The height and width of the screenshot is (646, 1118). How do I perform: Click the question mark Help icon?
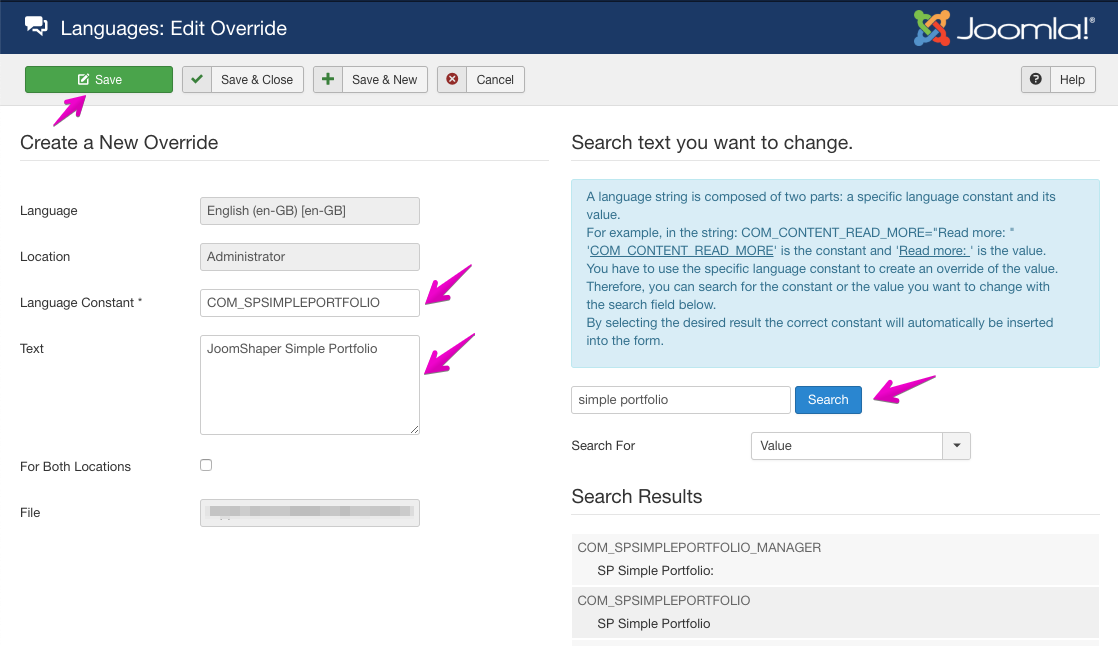pos(1037,79)
